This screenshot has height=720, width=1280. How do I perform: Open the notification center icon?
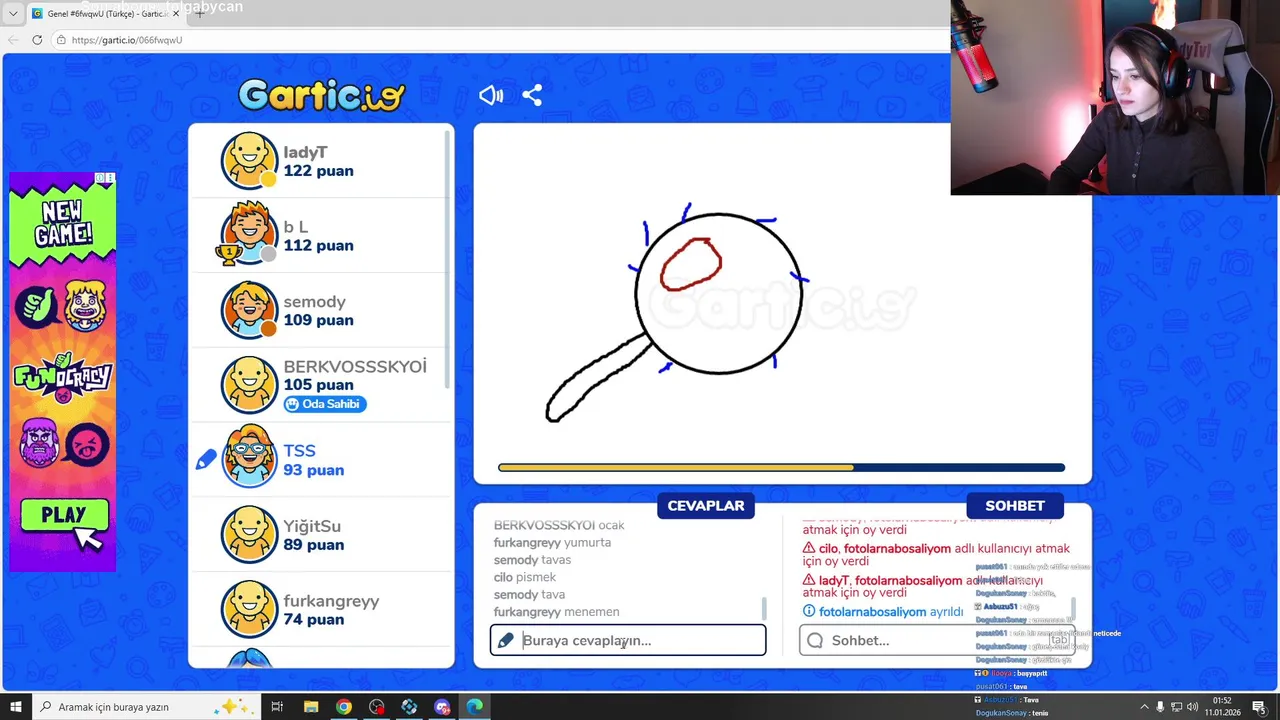[x=1260, y=707]
